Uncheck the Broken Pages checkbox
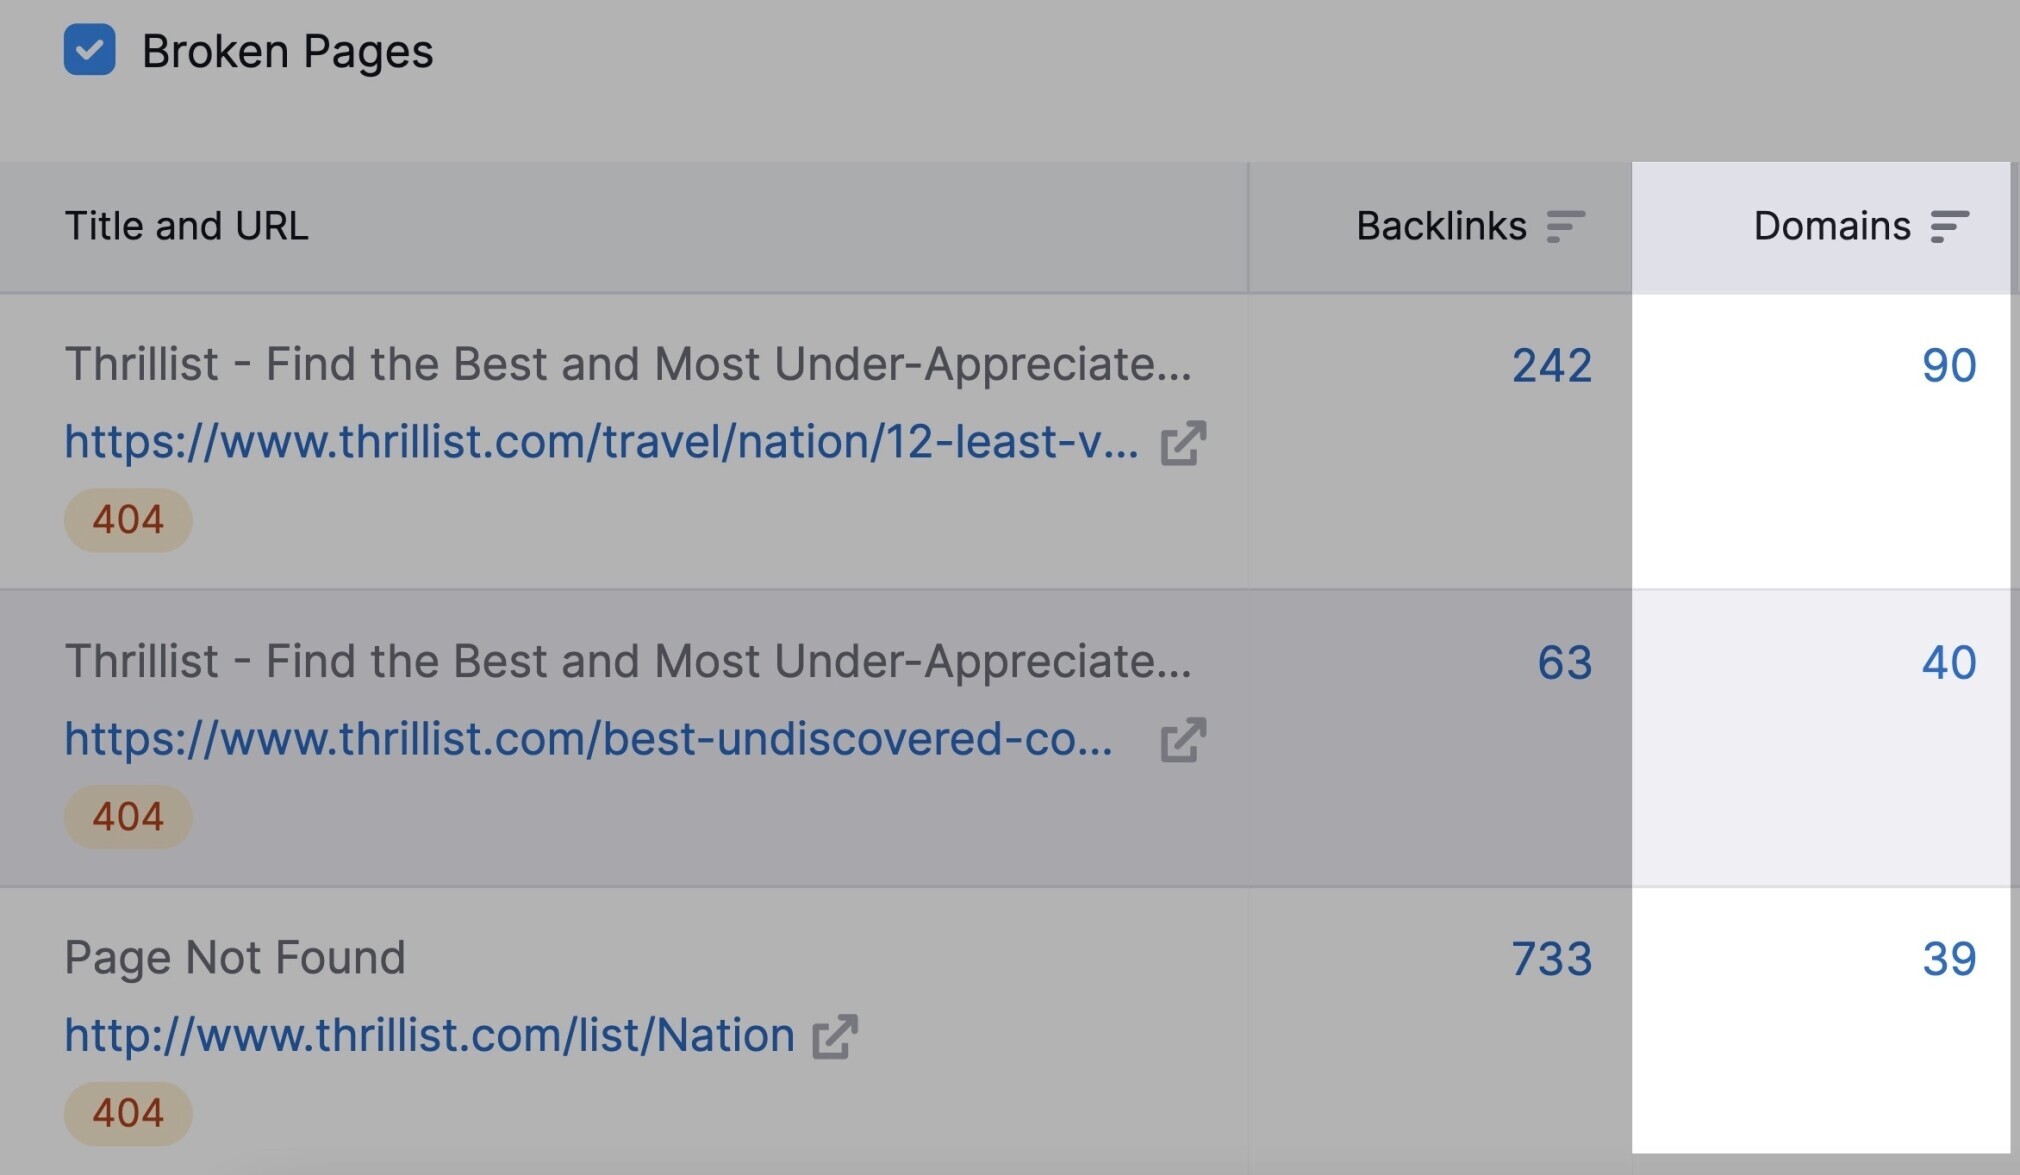The width and height of the screenshot is (2020, 1175). (x=90, y=50)
